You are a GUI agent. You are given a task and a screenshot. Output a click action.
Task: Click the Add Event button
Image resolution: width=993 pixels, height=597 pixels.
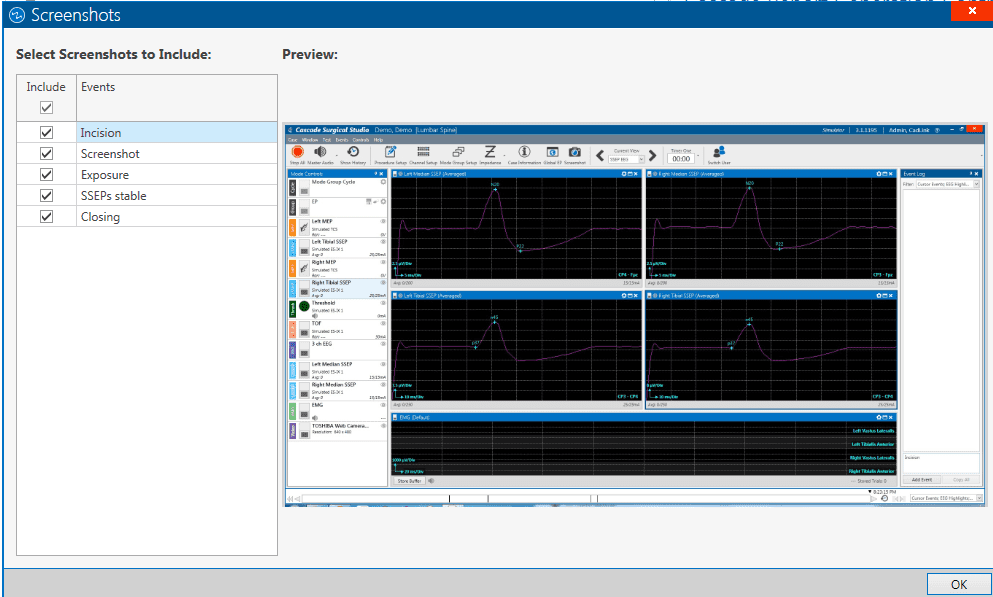[x=922, y=480]
